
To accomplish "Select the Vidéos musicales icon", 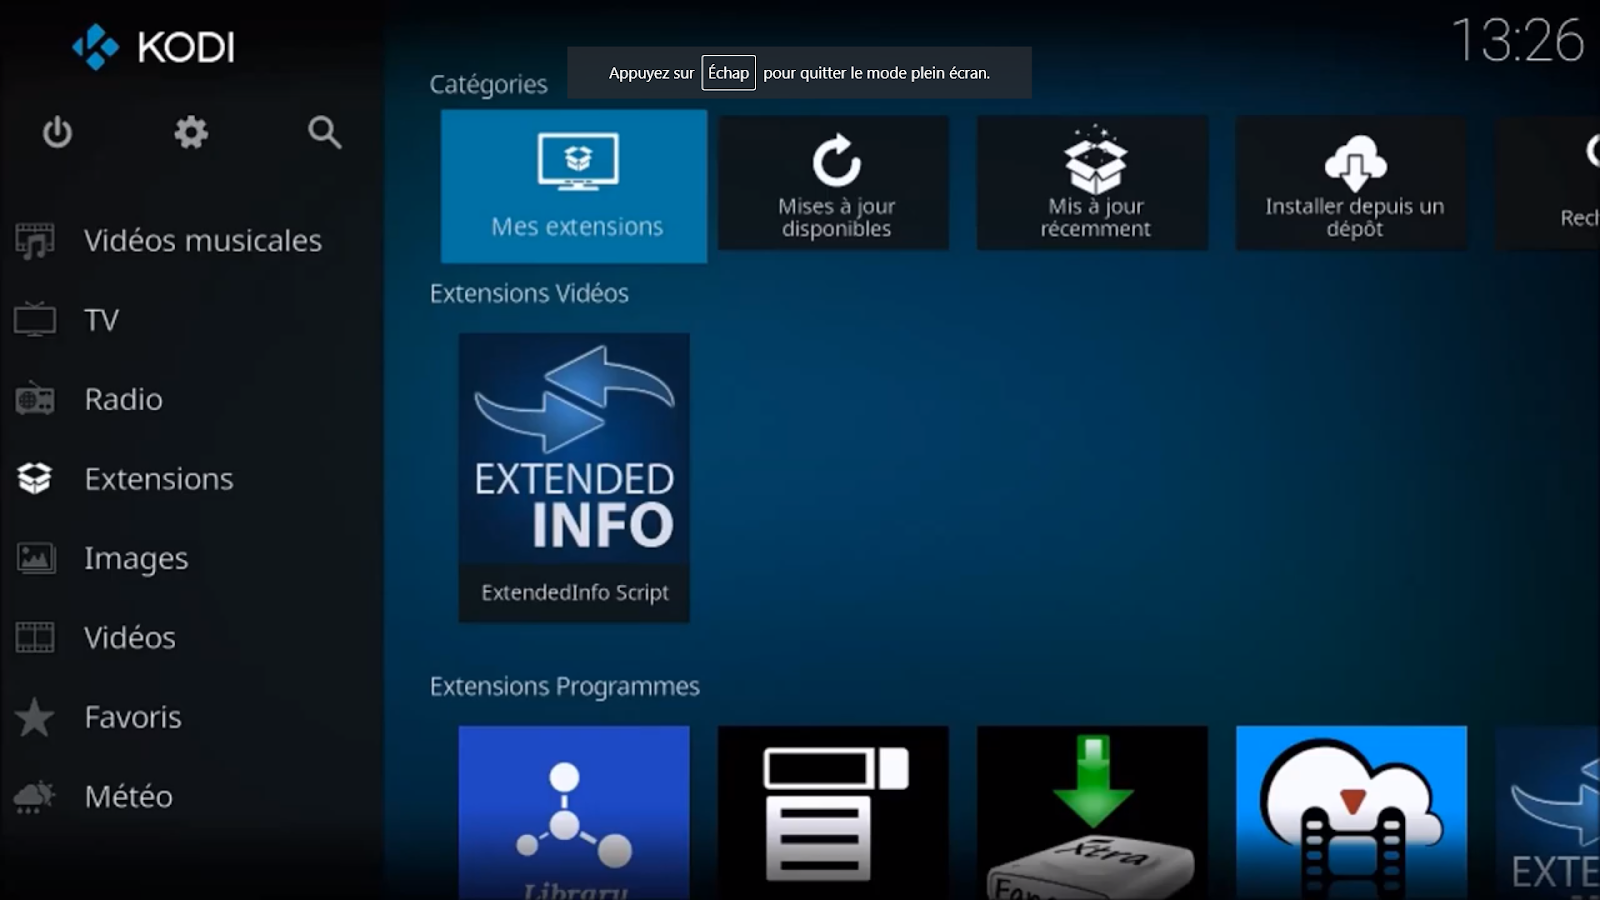I will 35,241.
